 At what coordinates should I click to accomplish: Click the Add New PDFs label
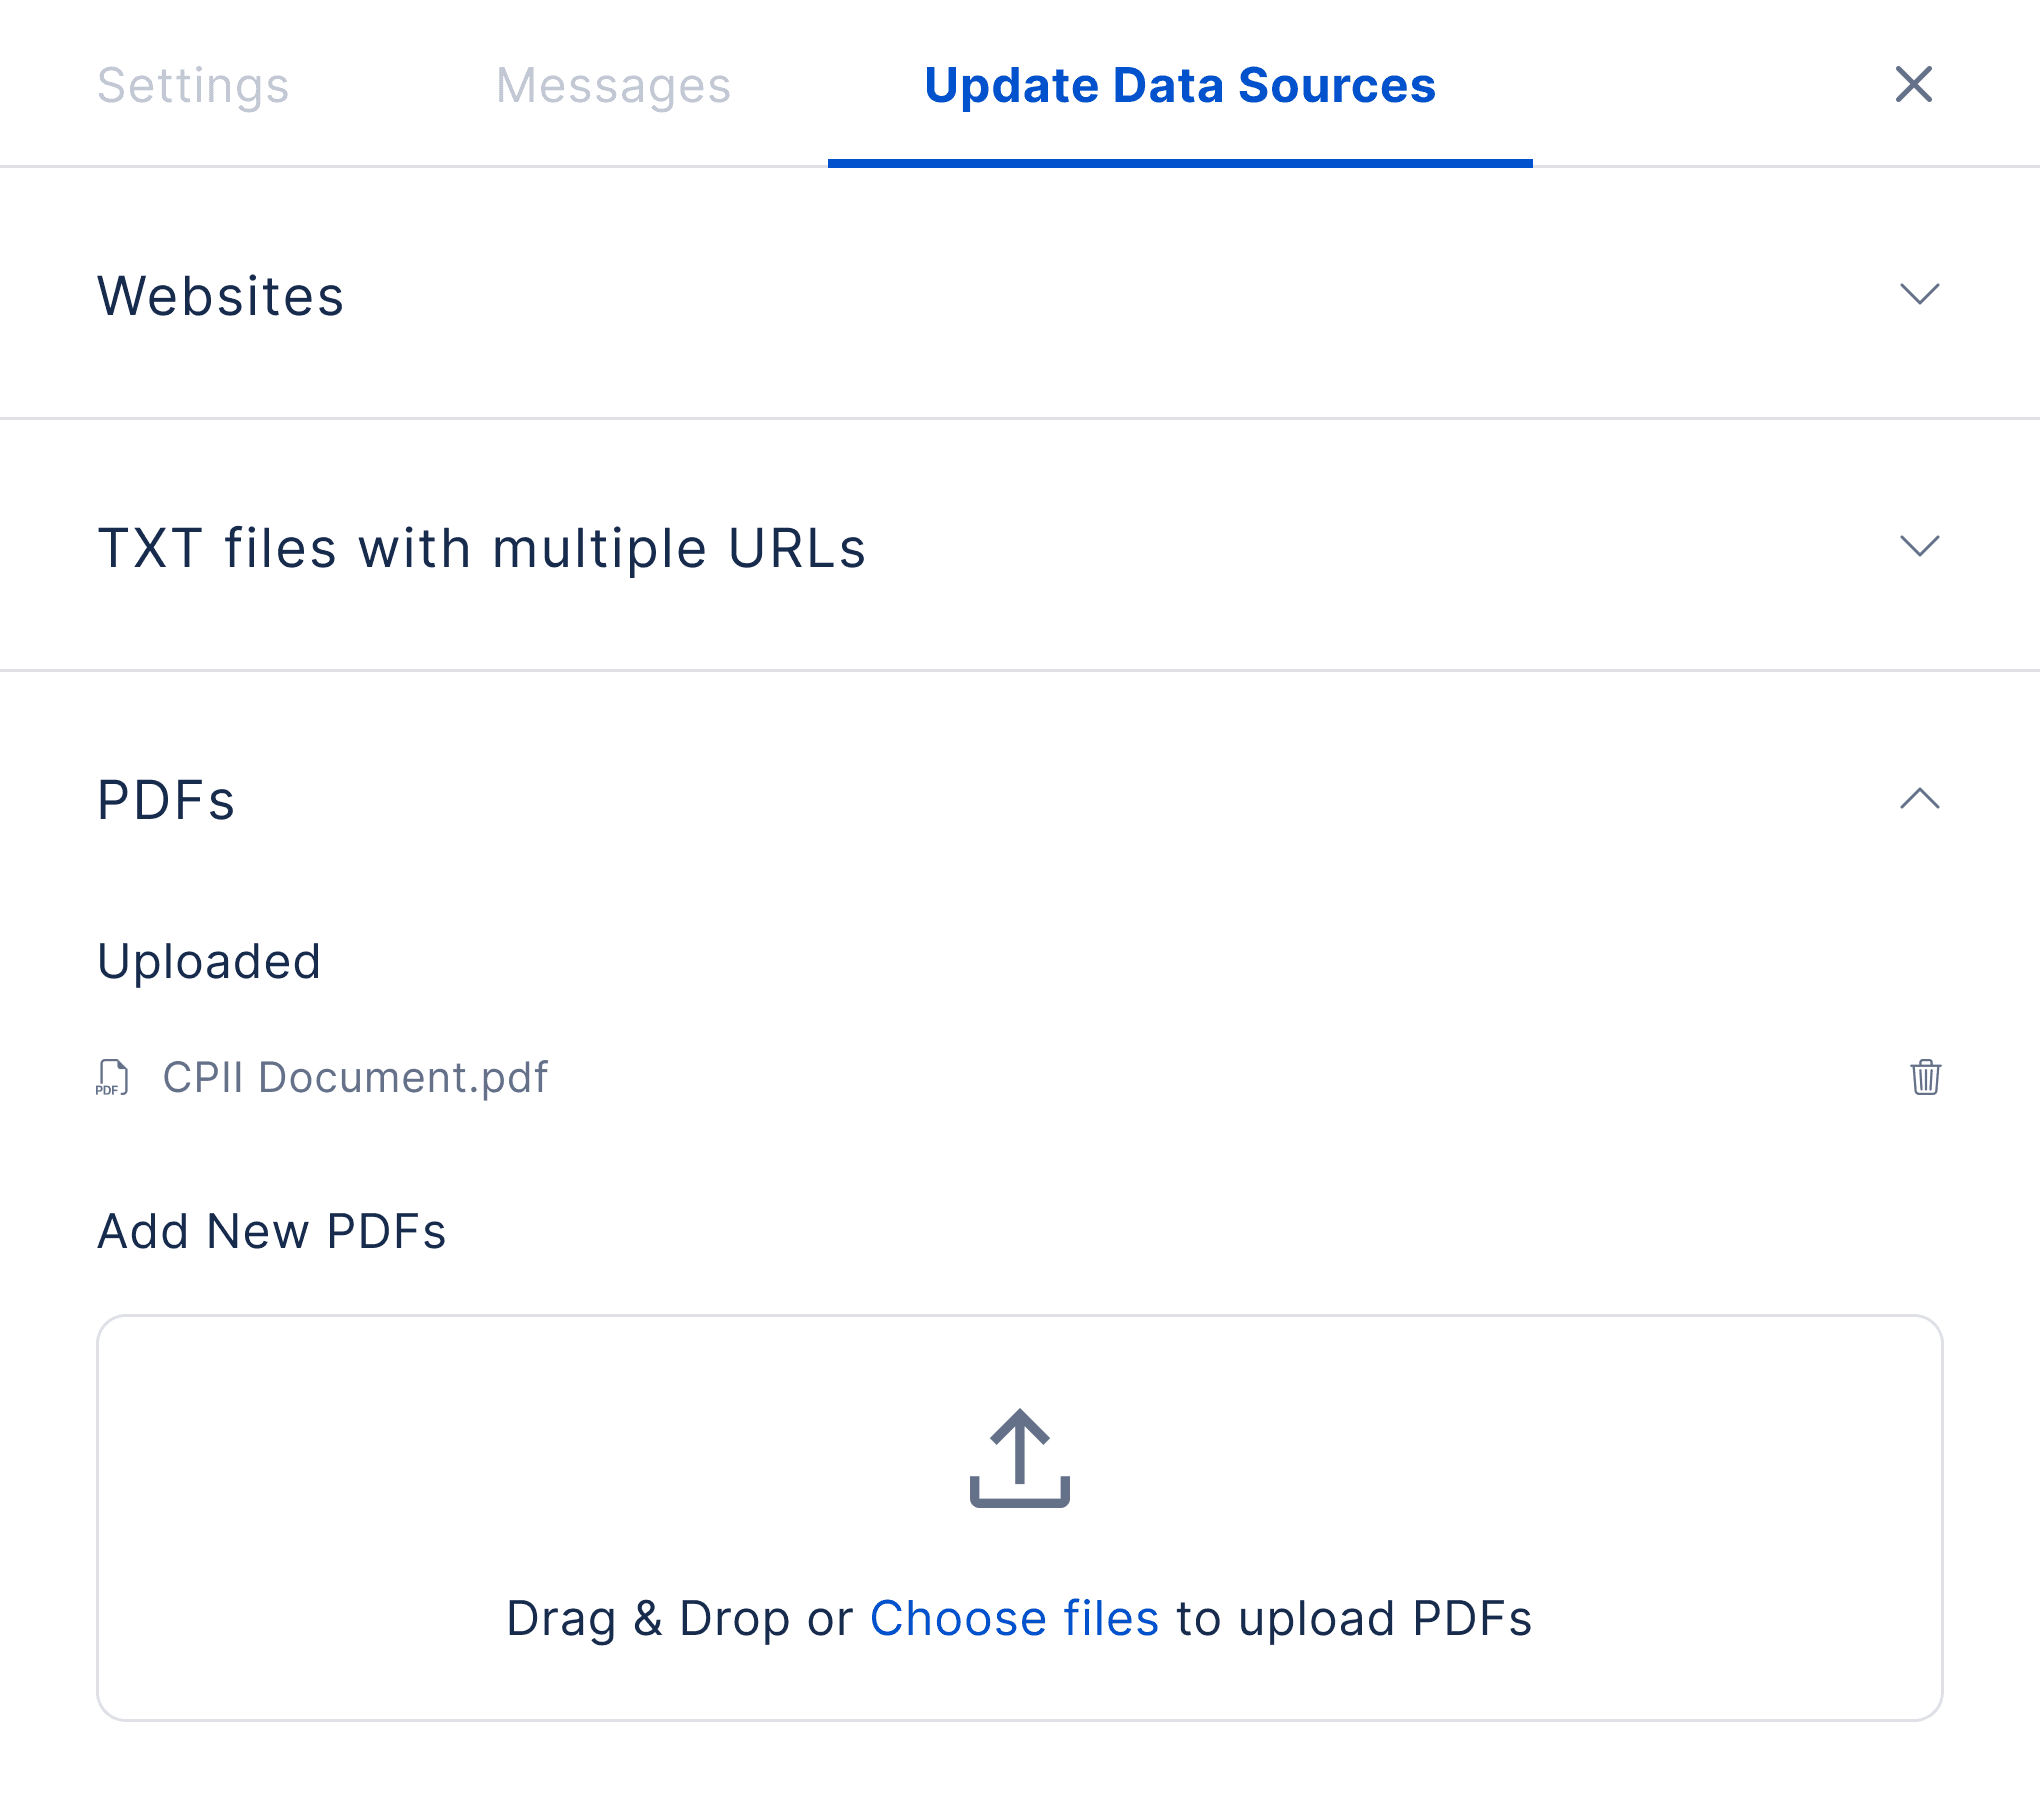(272, 1231)
